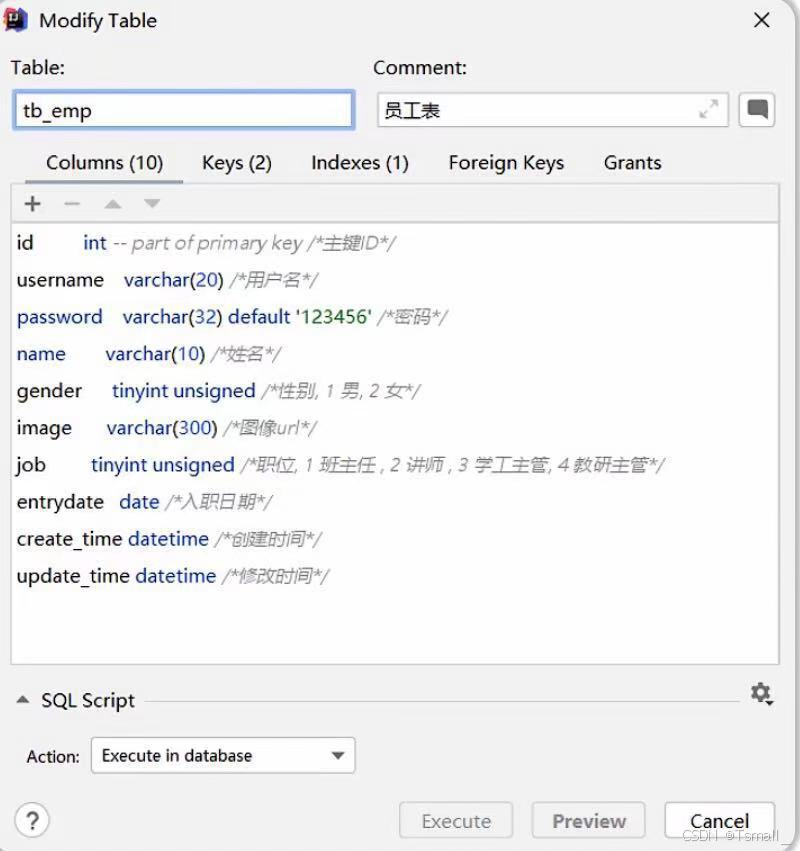Cancel the Modify Table dialog

tap(719, 820)
